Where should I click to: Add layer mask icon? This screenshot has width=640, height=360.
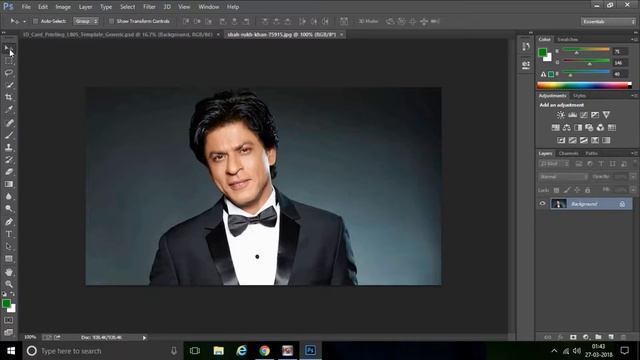click(573, 337)
